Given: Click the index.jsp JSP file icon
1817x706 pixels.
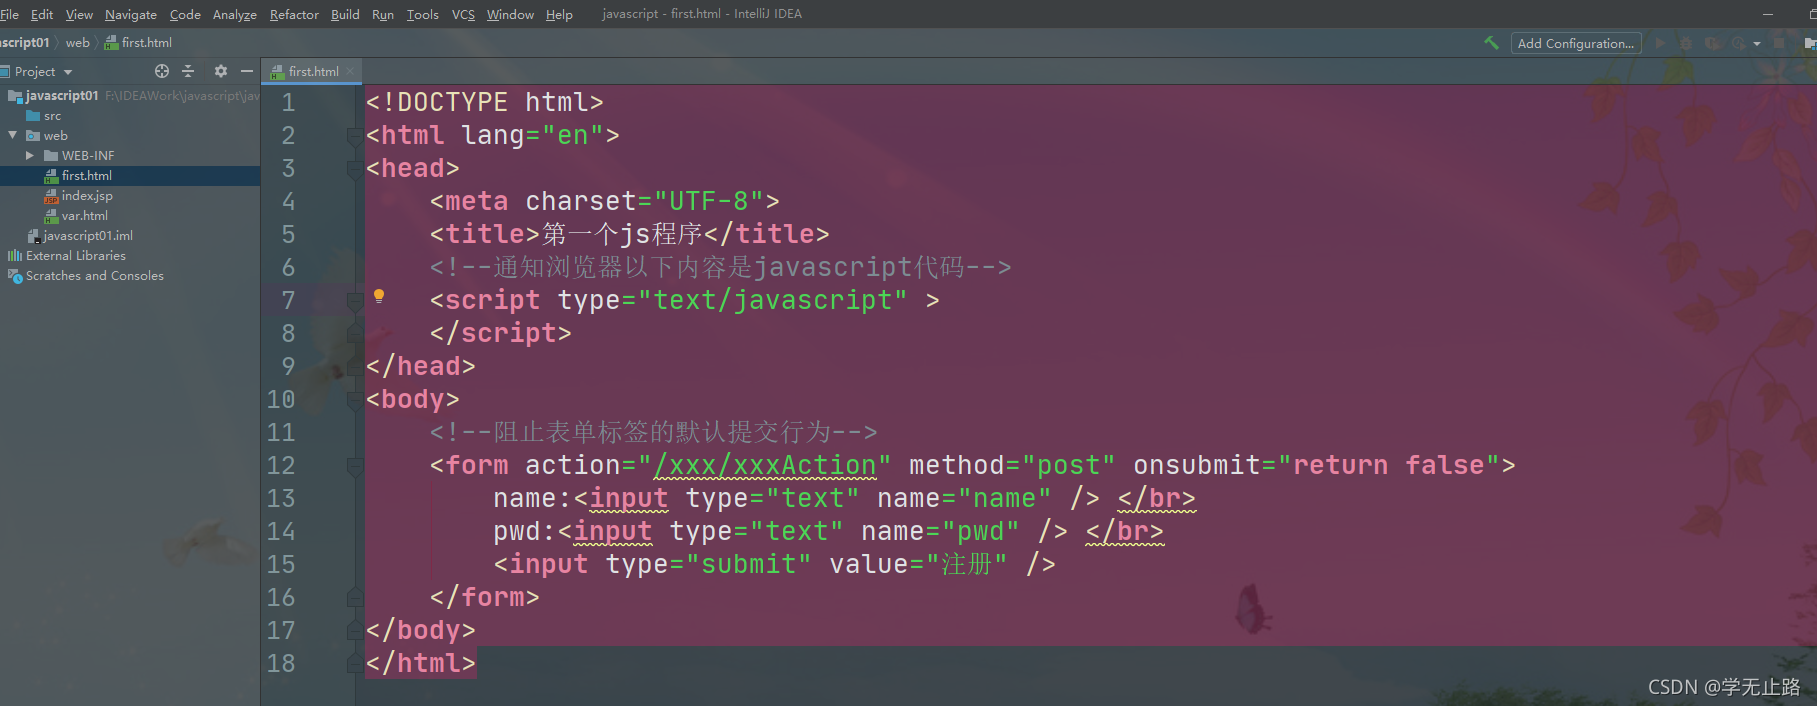Looking at the screenshot, I should (x=51, y=196).
